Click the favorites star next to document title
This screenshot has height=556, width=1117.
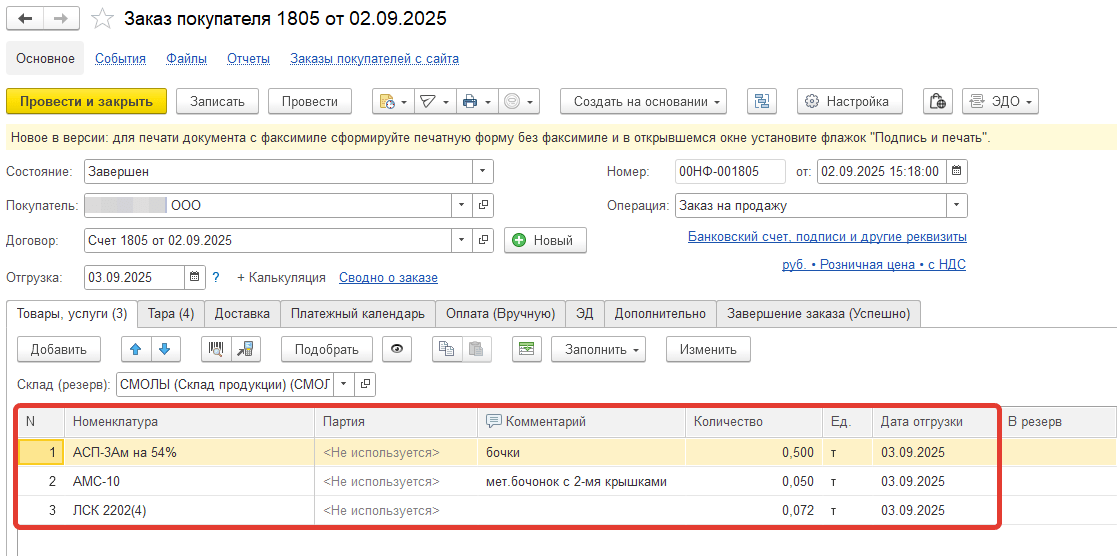[101, 19]
